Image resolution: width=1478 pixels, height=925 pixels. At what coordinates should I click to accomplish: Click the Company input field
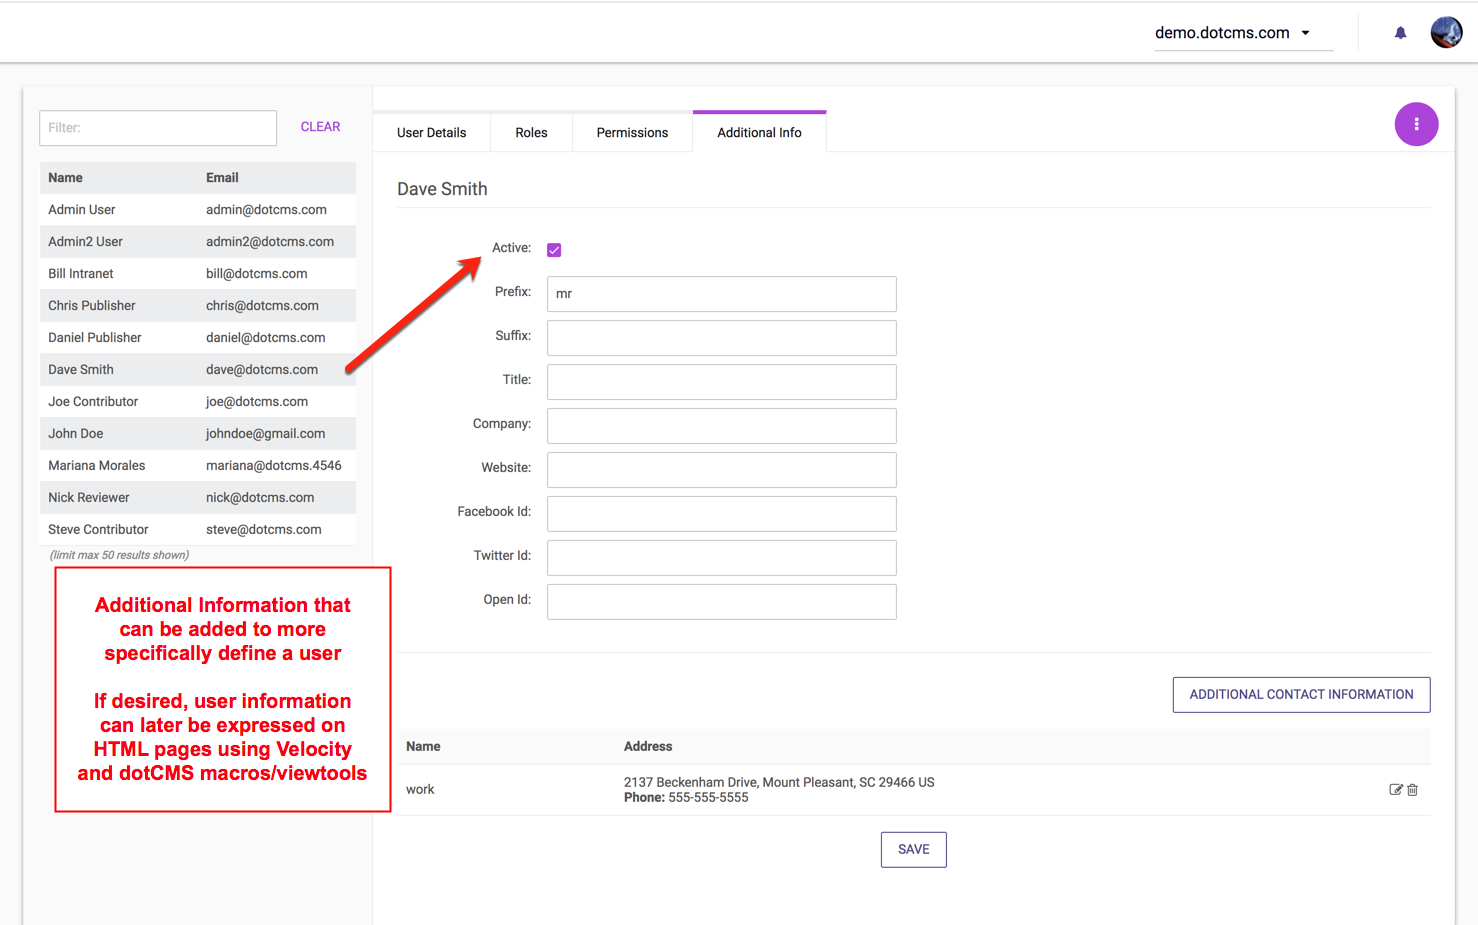(x=721, y=426)
